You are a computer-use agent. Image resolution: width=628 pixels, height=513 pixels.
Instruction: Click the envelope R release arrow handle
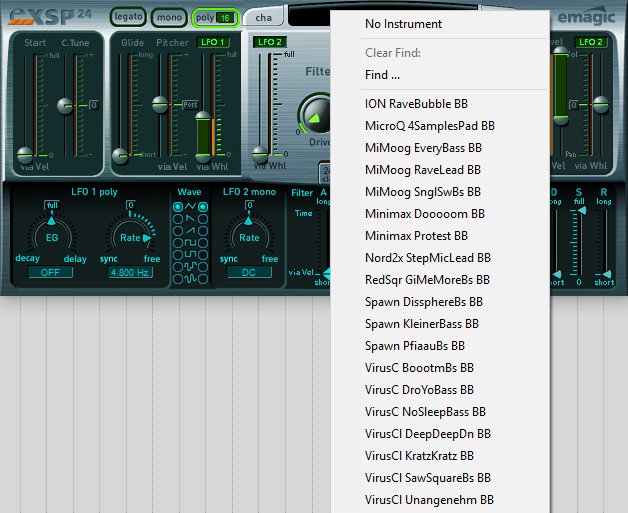click(607, 274)
